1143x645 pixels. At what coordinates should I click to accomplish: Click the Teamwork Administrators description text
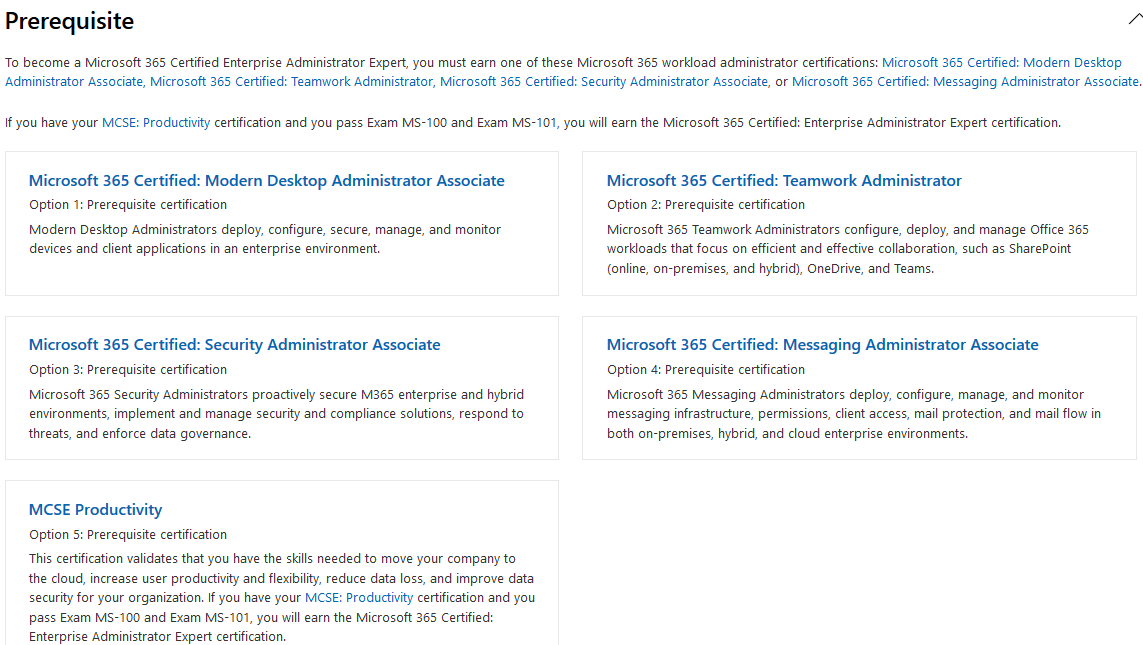point(848,249)
